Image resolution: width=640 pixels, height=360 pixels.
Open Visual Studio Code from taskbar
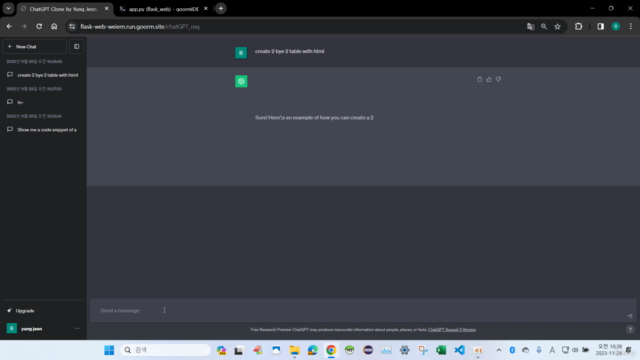click(460, 350)
